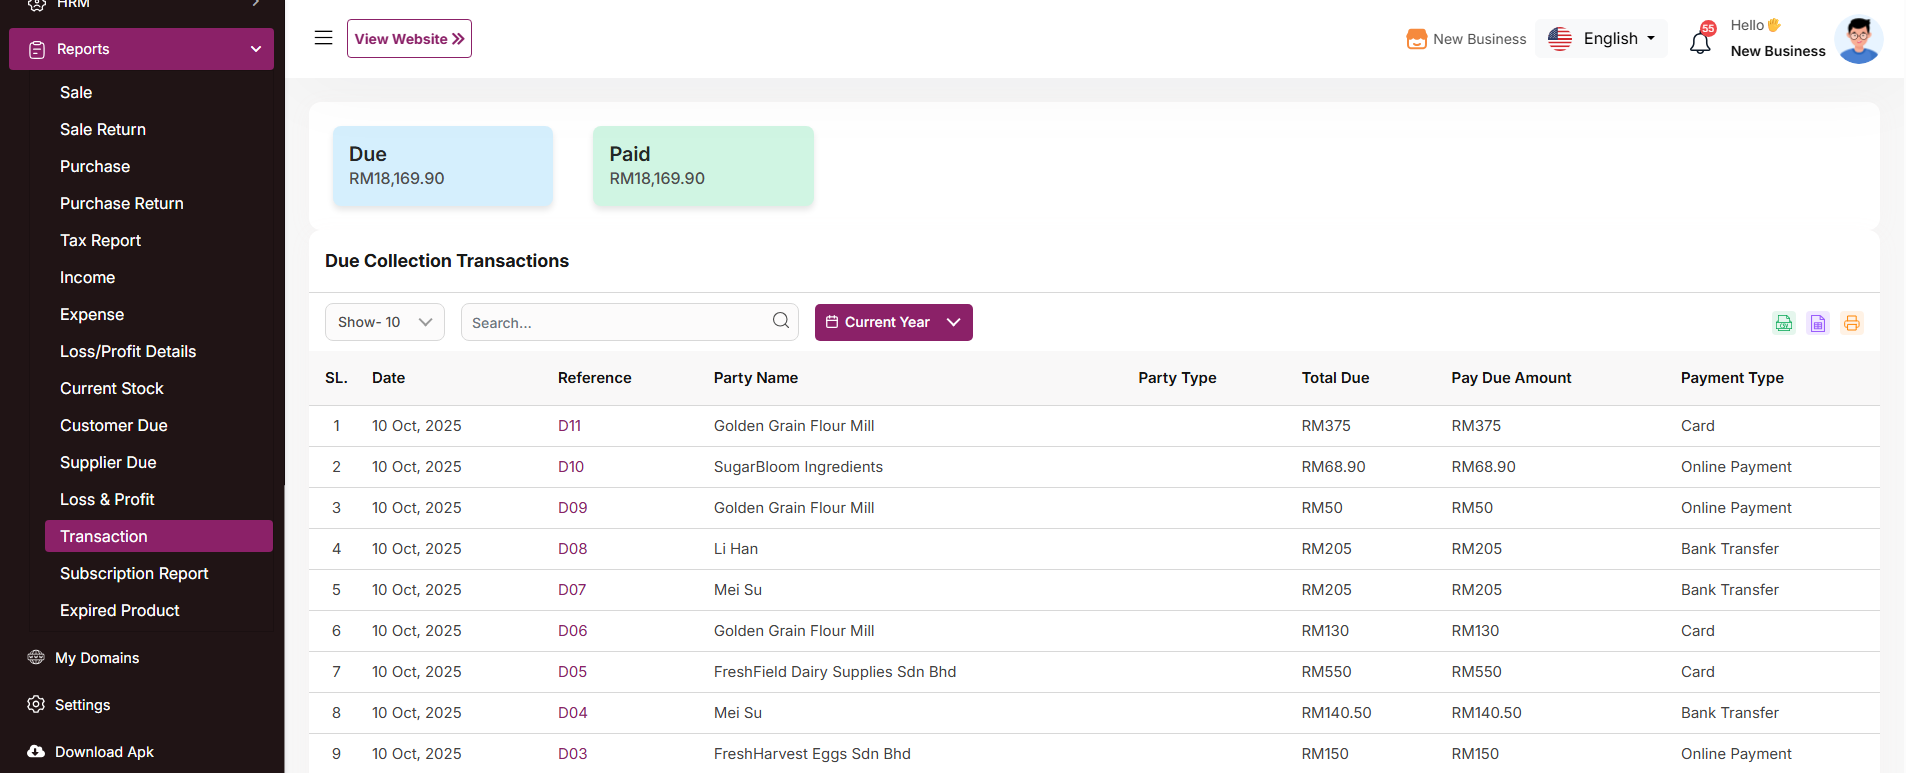The image size is (1906, 773).
Task: Open the user profile avatar
Action: (1858, 39)
